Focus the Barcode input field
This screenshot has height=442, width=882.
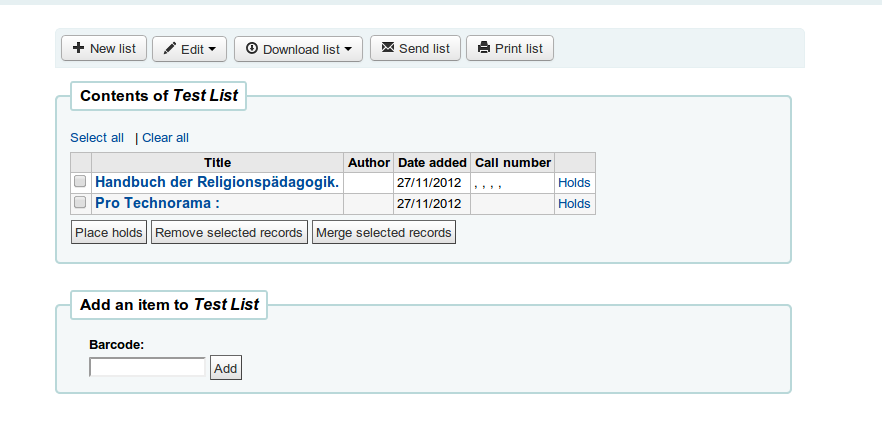(147, 367)
